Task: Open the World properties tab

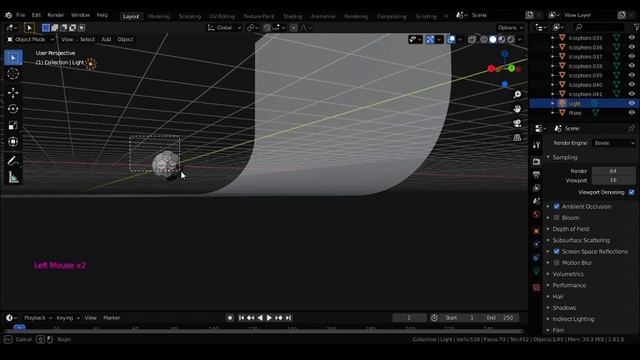Action: 536,214
